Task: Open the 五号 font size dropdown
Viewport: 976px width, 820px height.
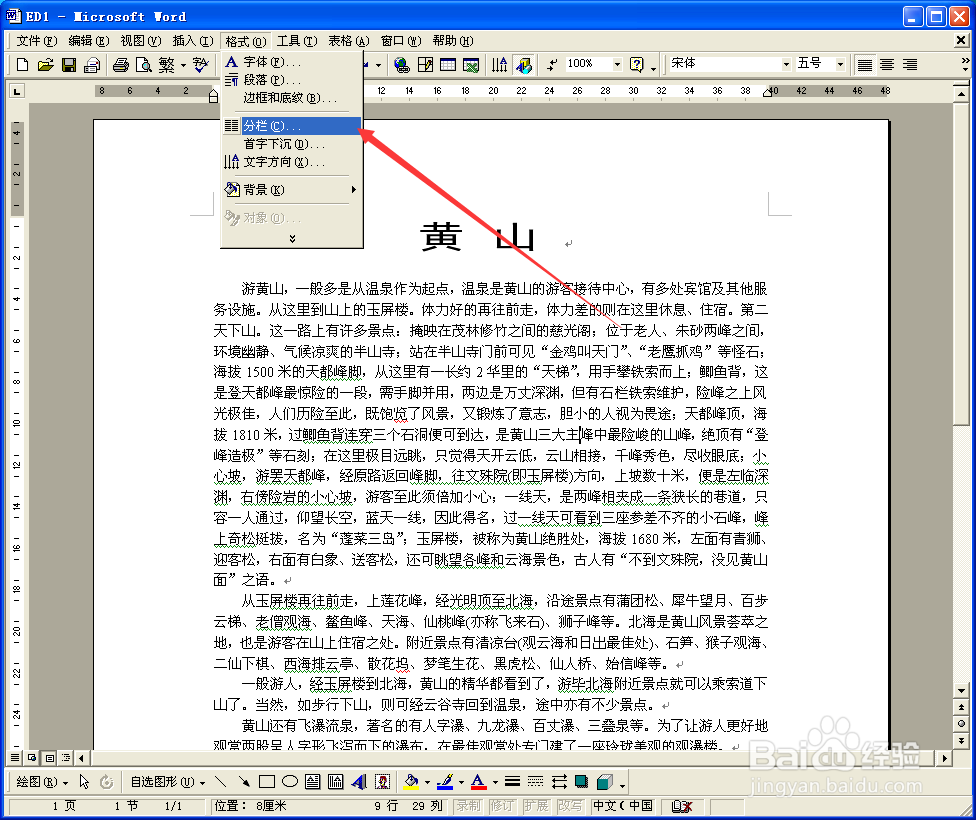Action: point(838,63)
